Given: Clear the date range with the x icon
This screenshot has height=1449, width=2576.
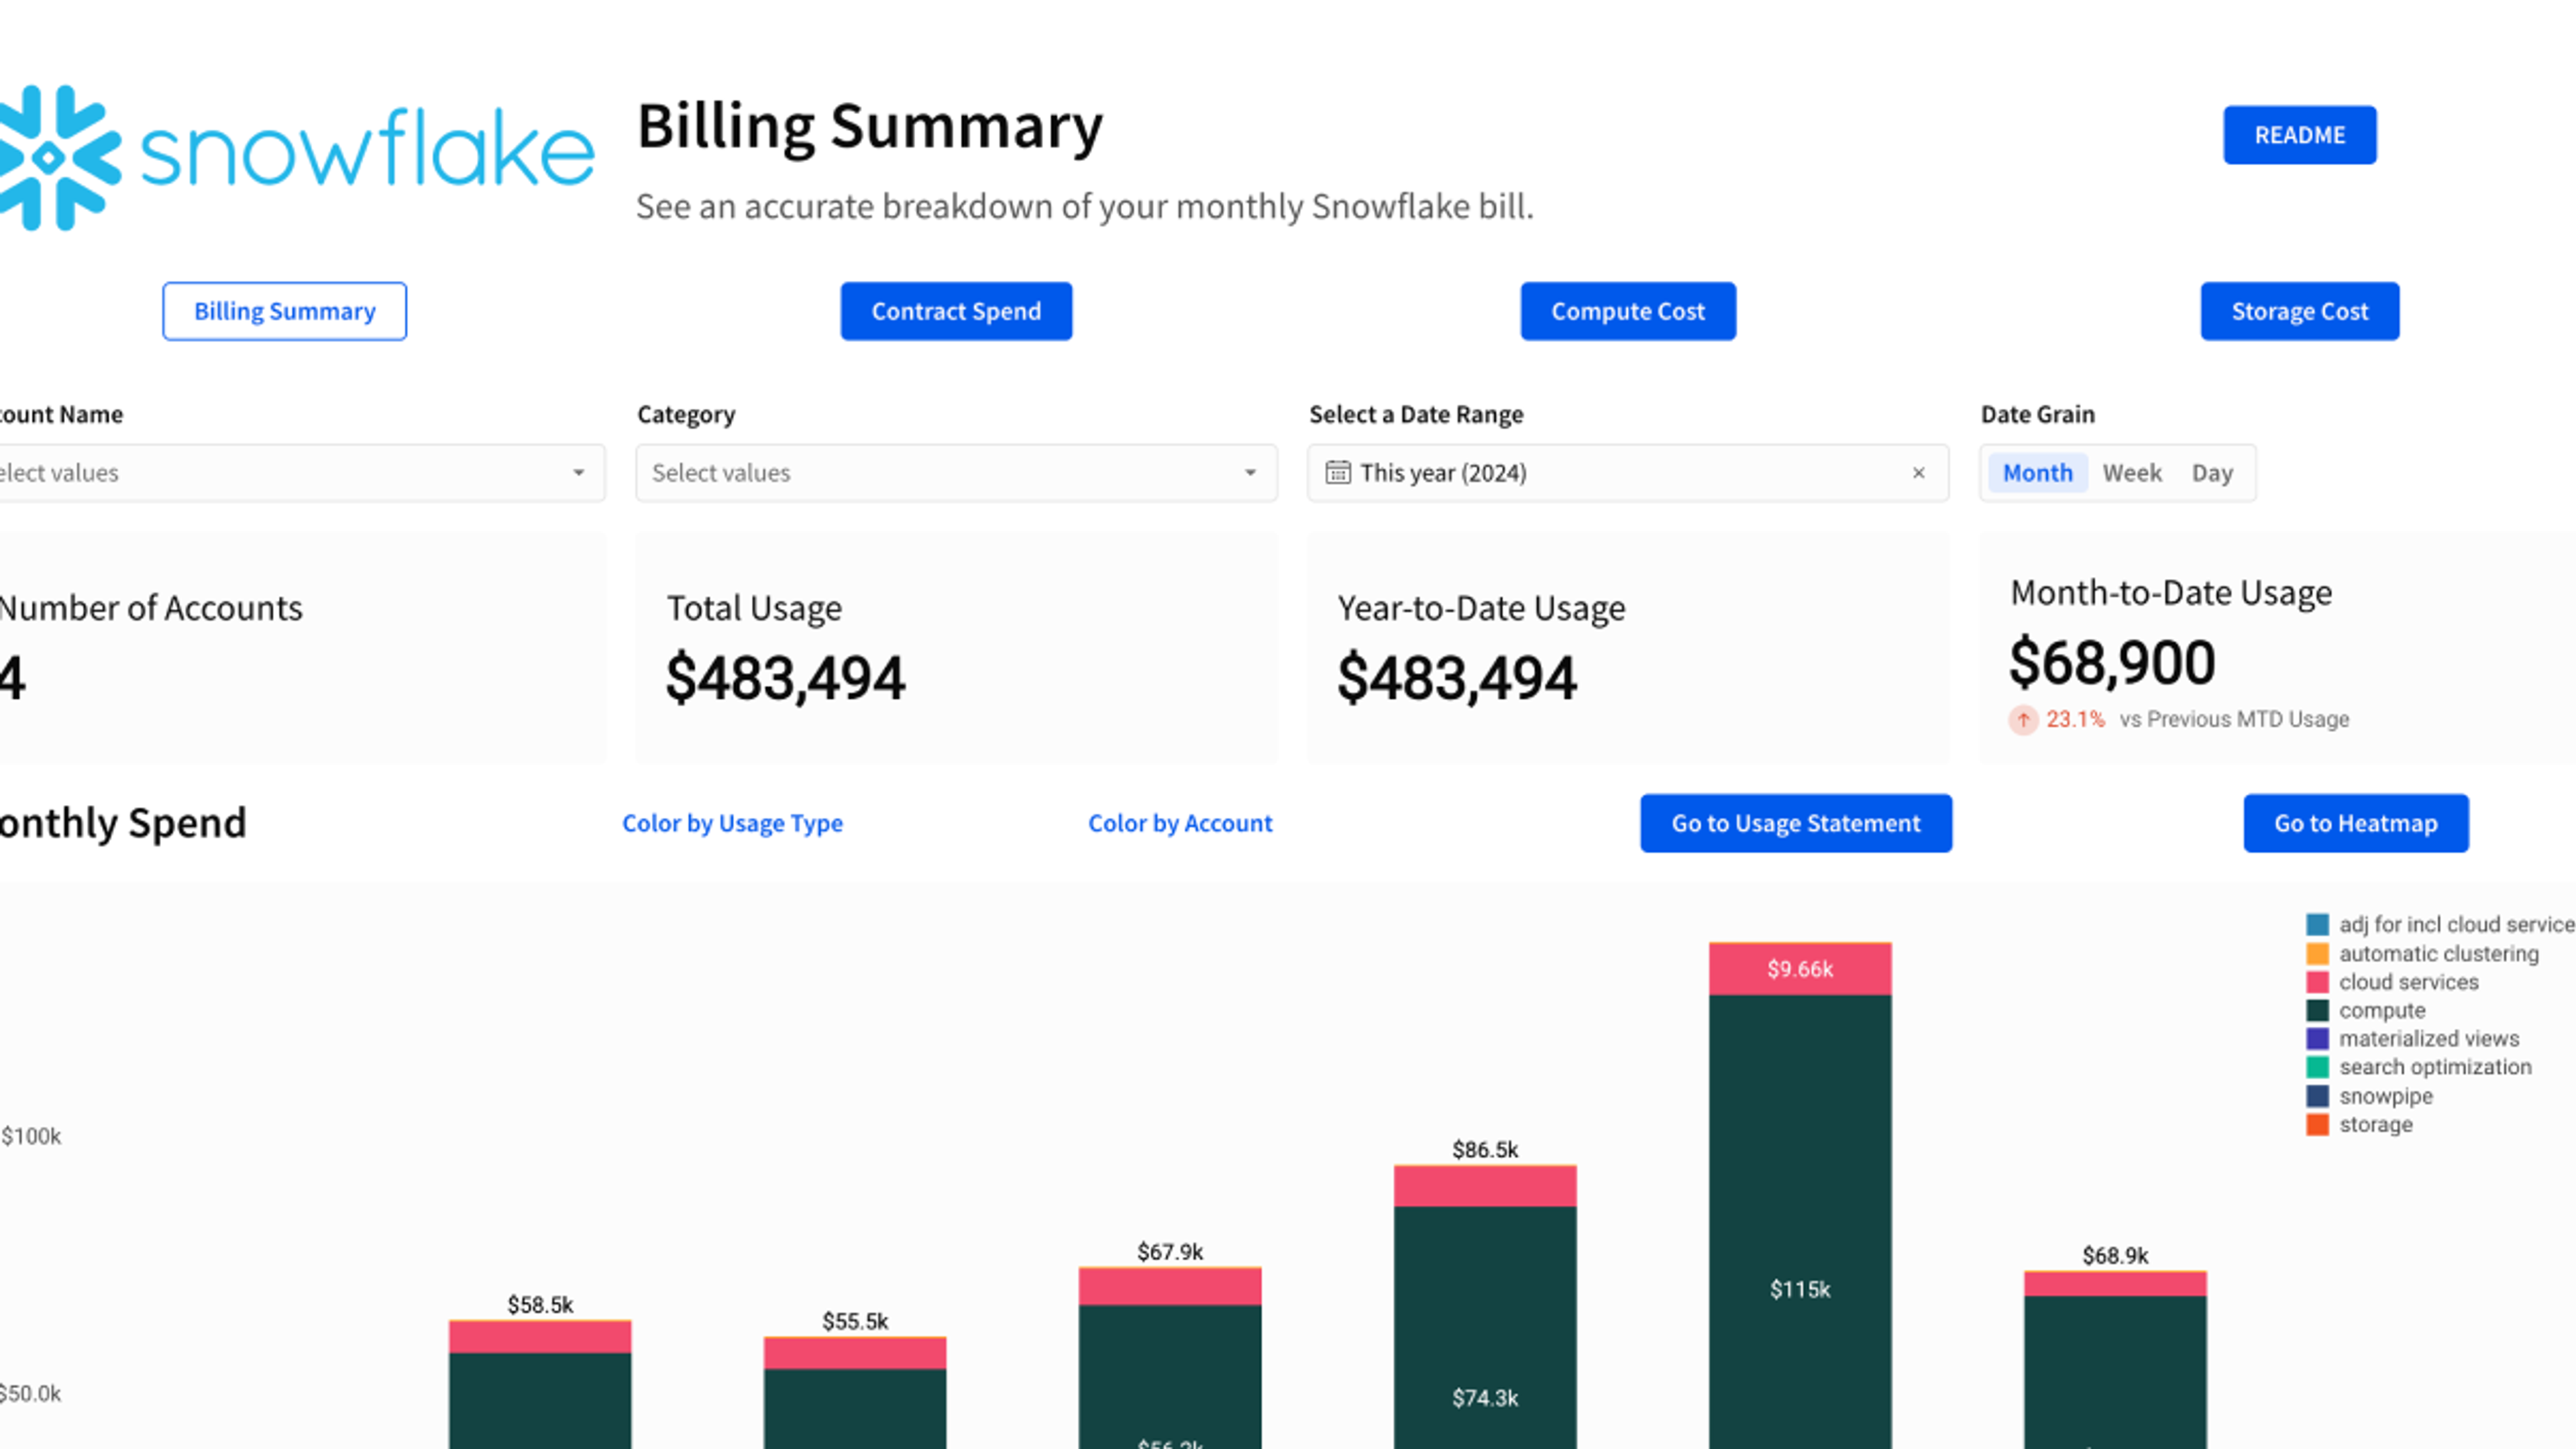Looking at the screenshot, I should (1918, 473).
